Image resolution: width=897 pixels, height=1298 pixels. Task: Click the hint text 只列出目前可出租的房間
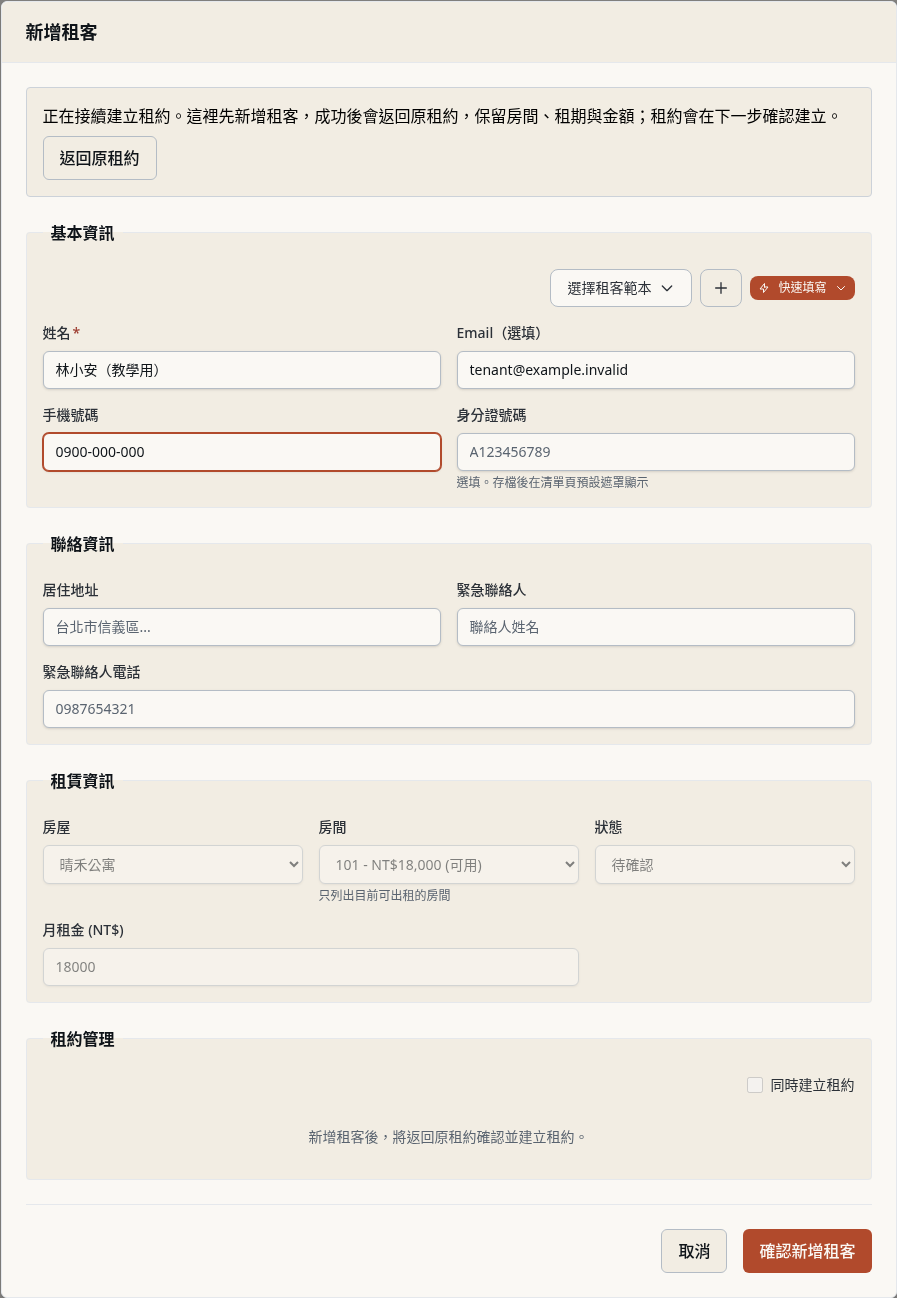tap(385, 895)
